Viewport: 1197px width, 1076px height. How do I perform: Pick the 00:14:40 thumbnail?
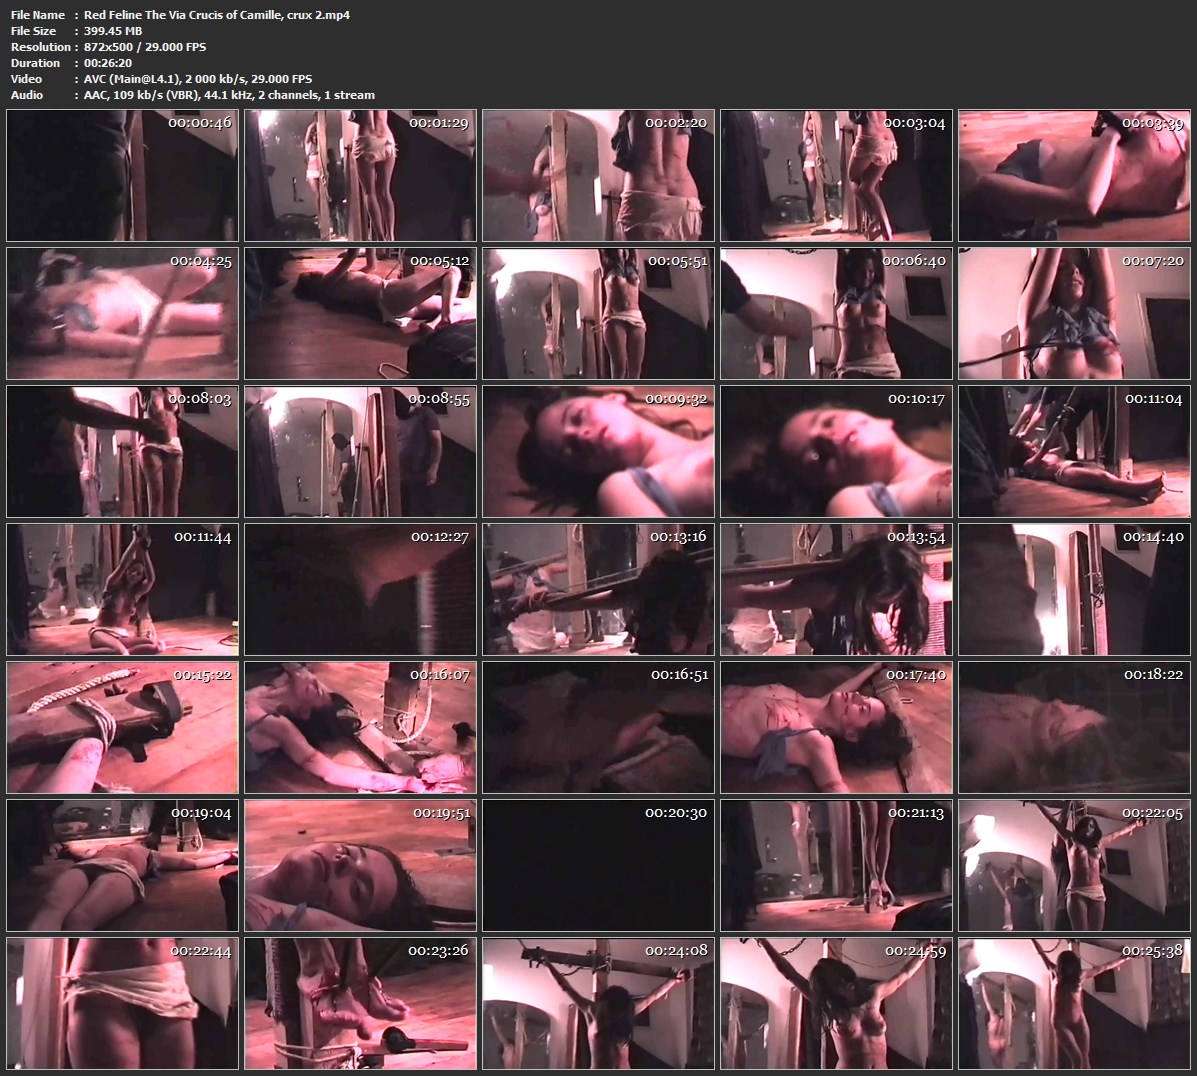(1075, 590)
